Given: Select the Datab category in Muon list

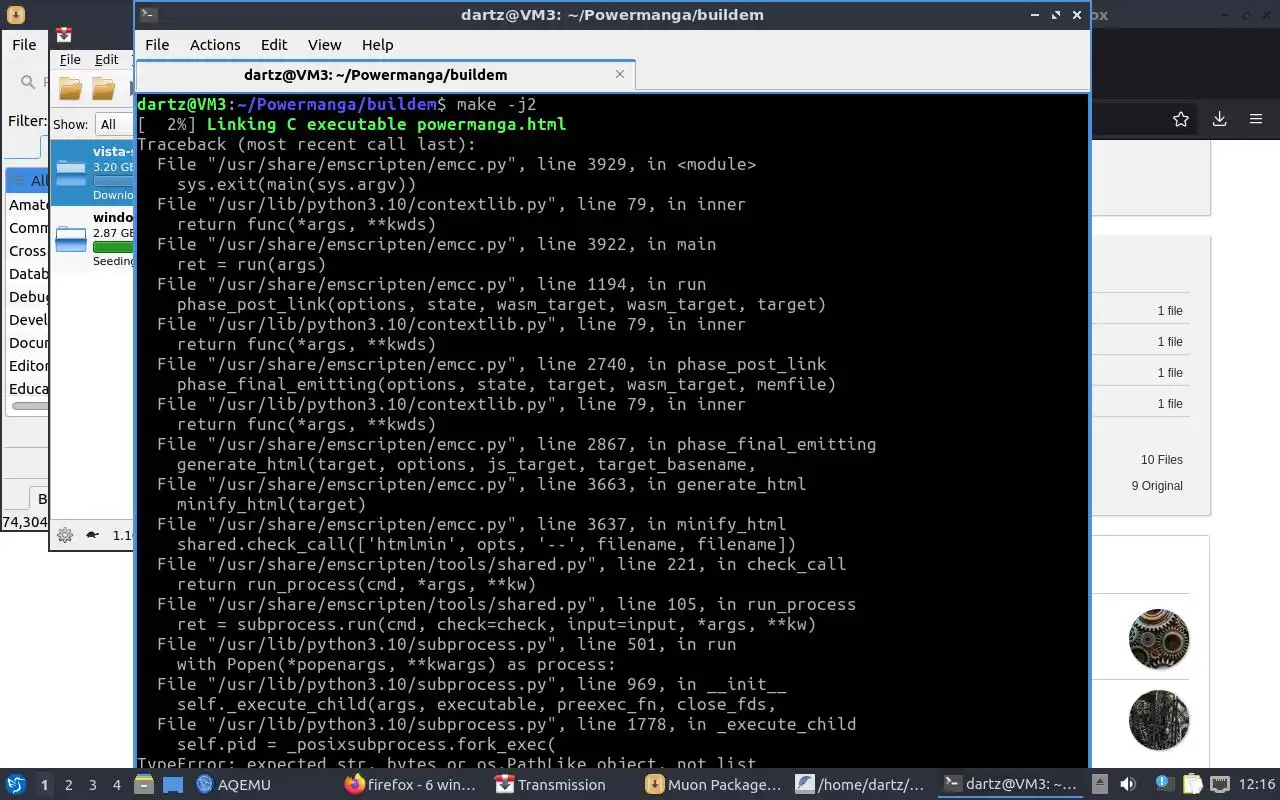Looking at the screenshot, I should (x=28, y=274).
